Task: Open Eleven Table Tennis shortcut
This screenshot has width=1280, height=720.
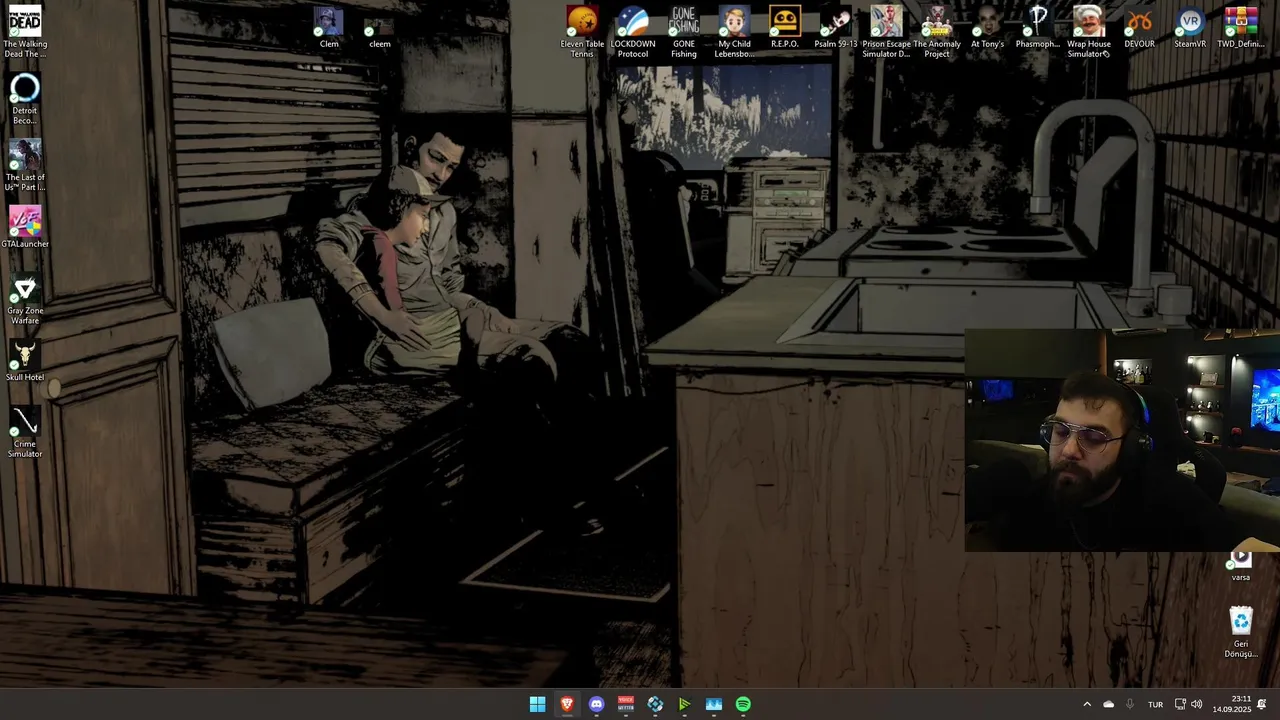Action: (x=582, y=31)
